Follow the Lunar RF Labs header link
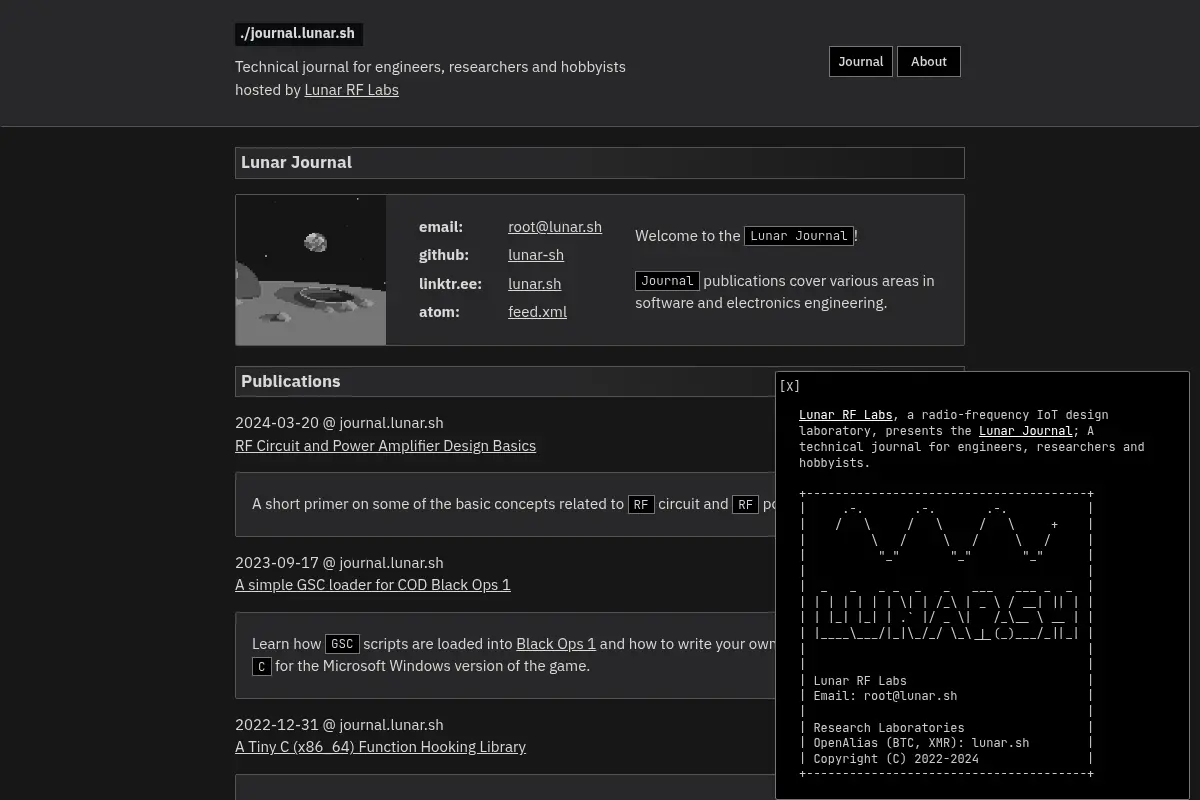1200x800 pixels. coord(351,90)
